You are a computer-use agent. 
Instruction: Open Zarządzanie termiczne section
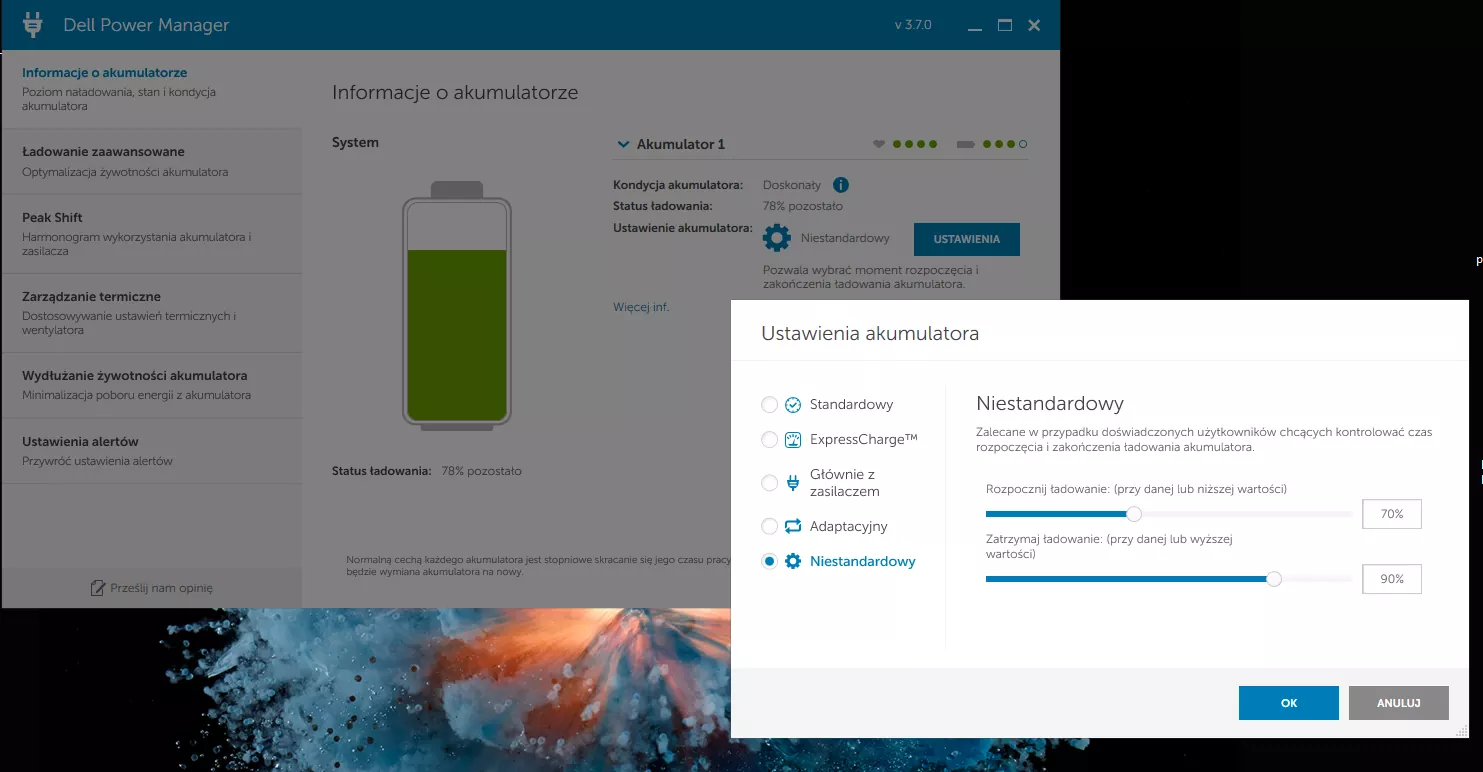click(x=151, y=313)
